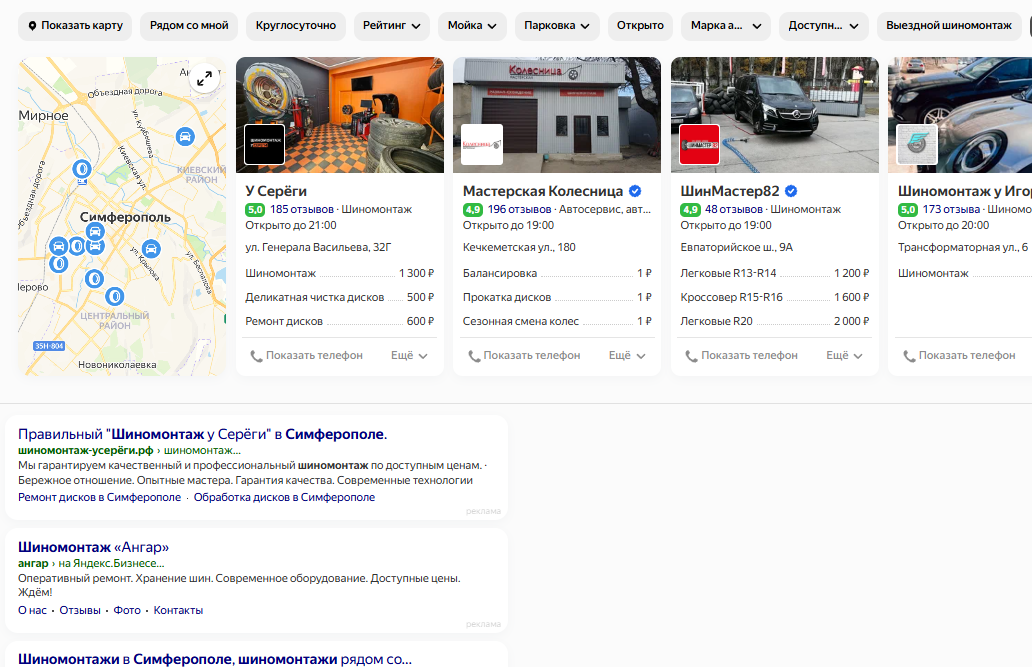Click address ул. Генерала Васильева, 32Г
1032x667 pixels.
[318, 248]
